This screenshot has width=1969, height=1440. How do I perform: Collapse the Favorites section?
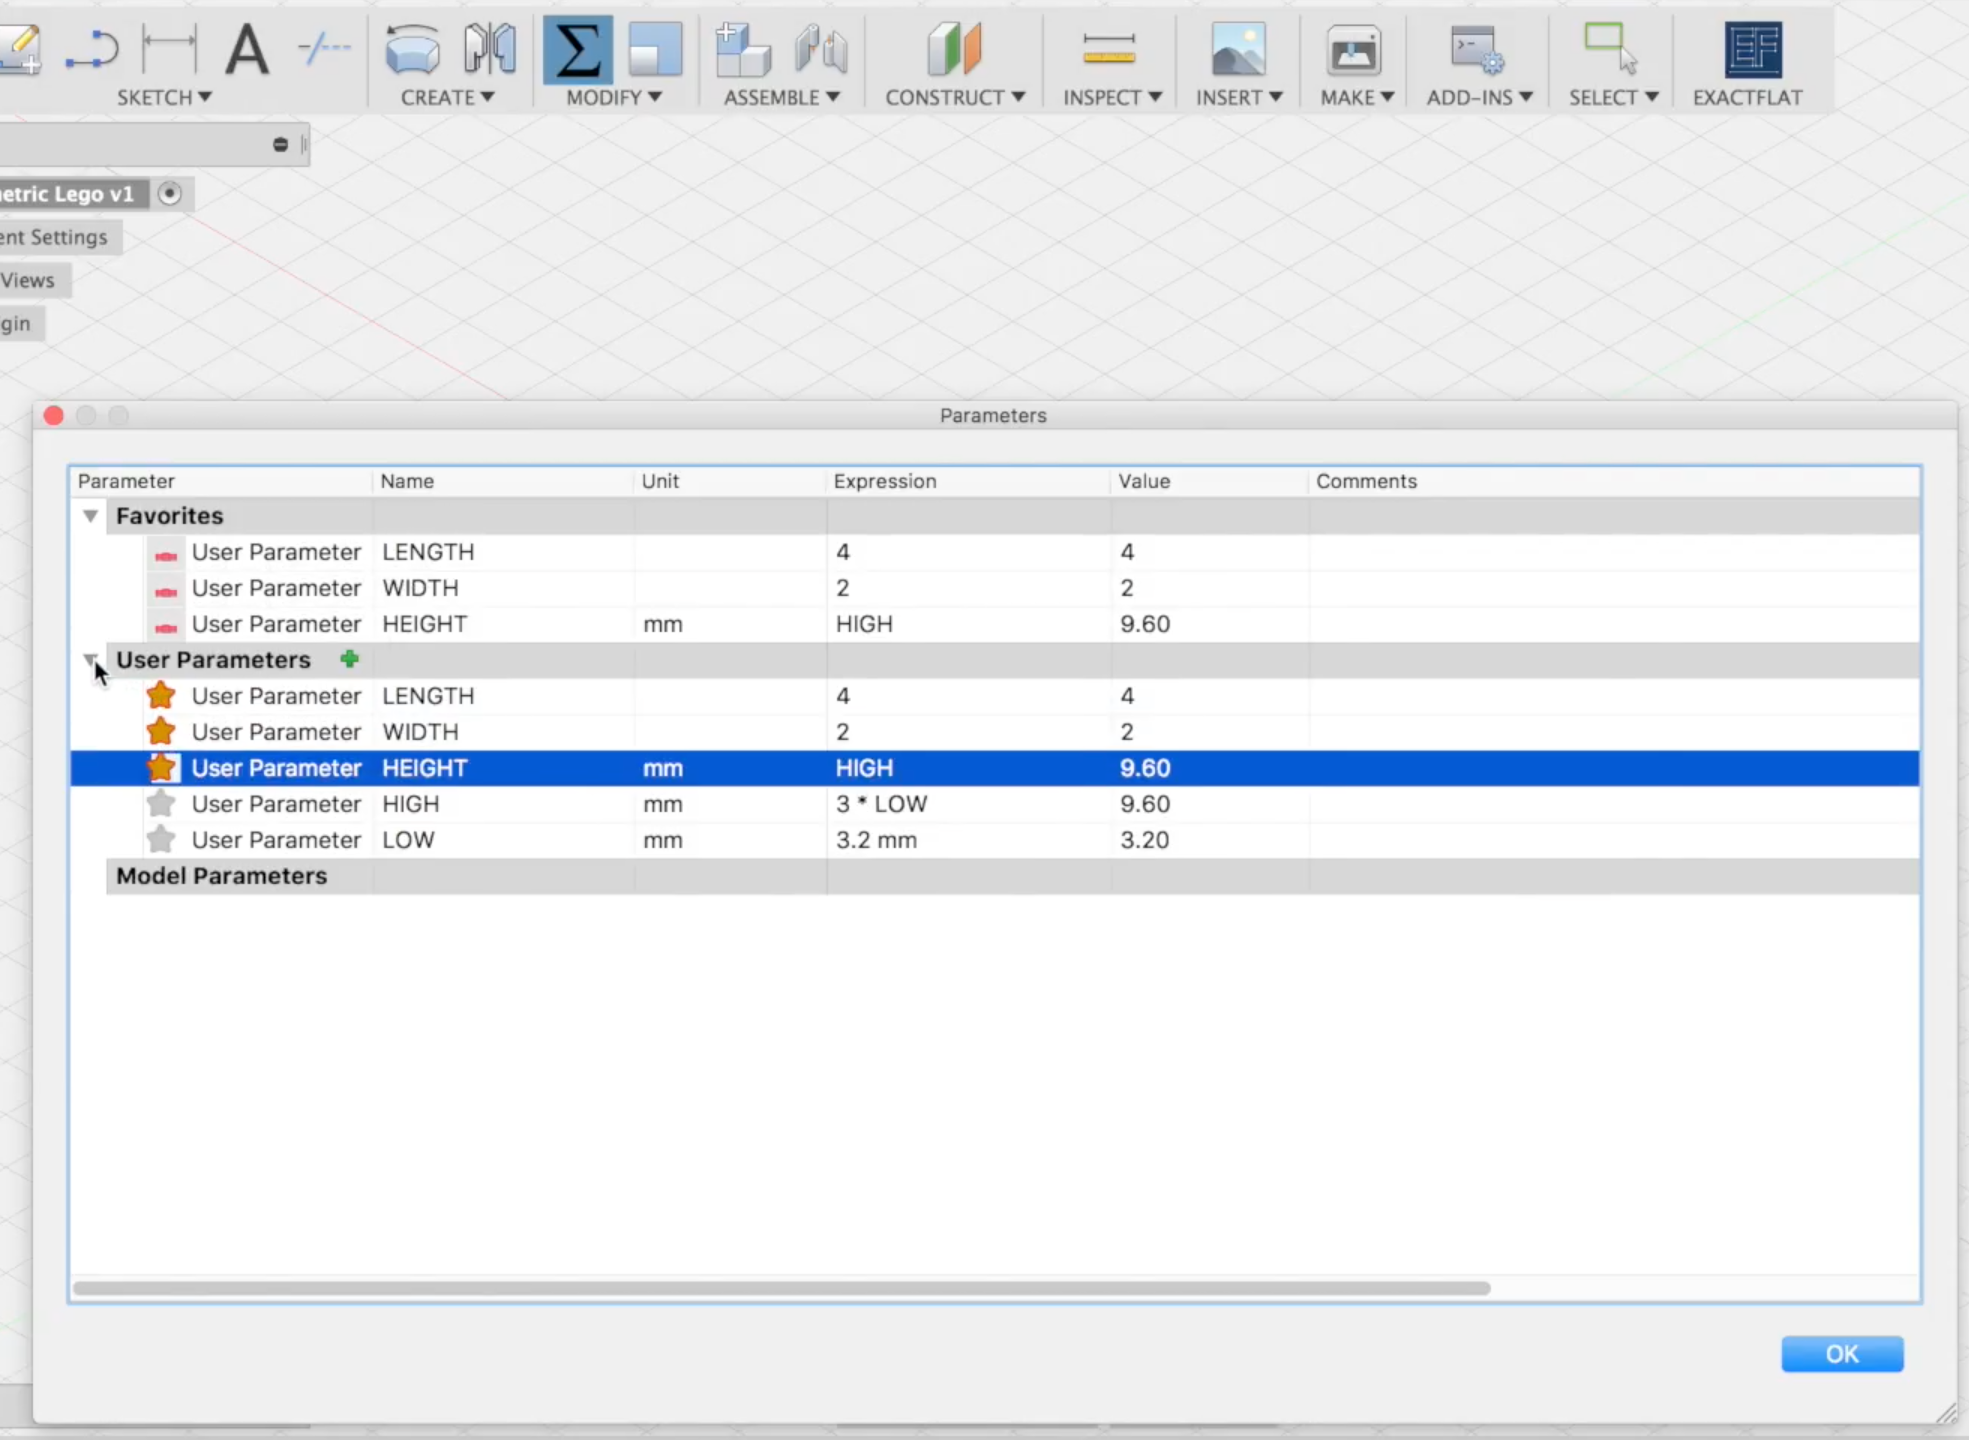(x=90, y=516)
